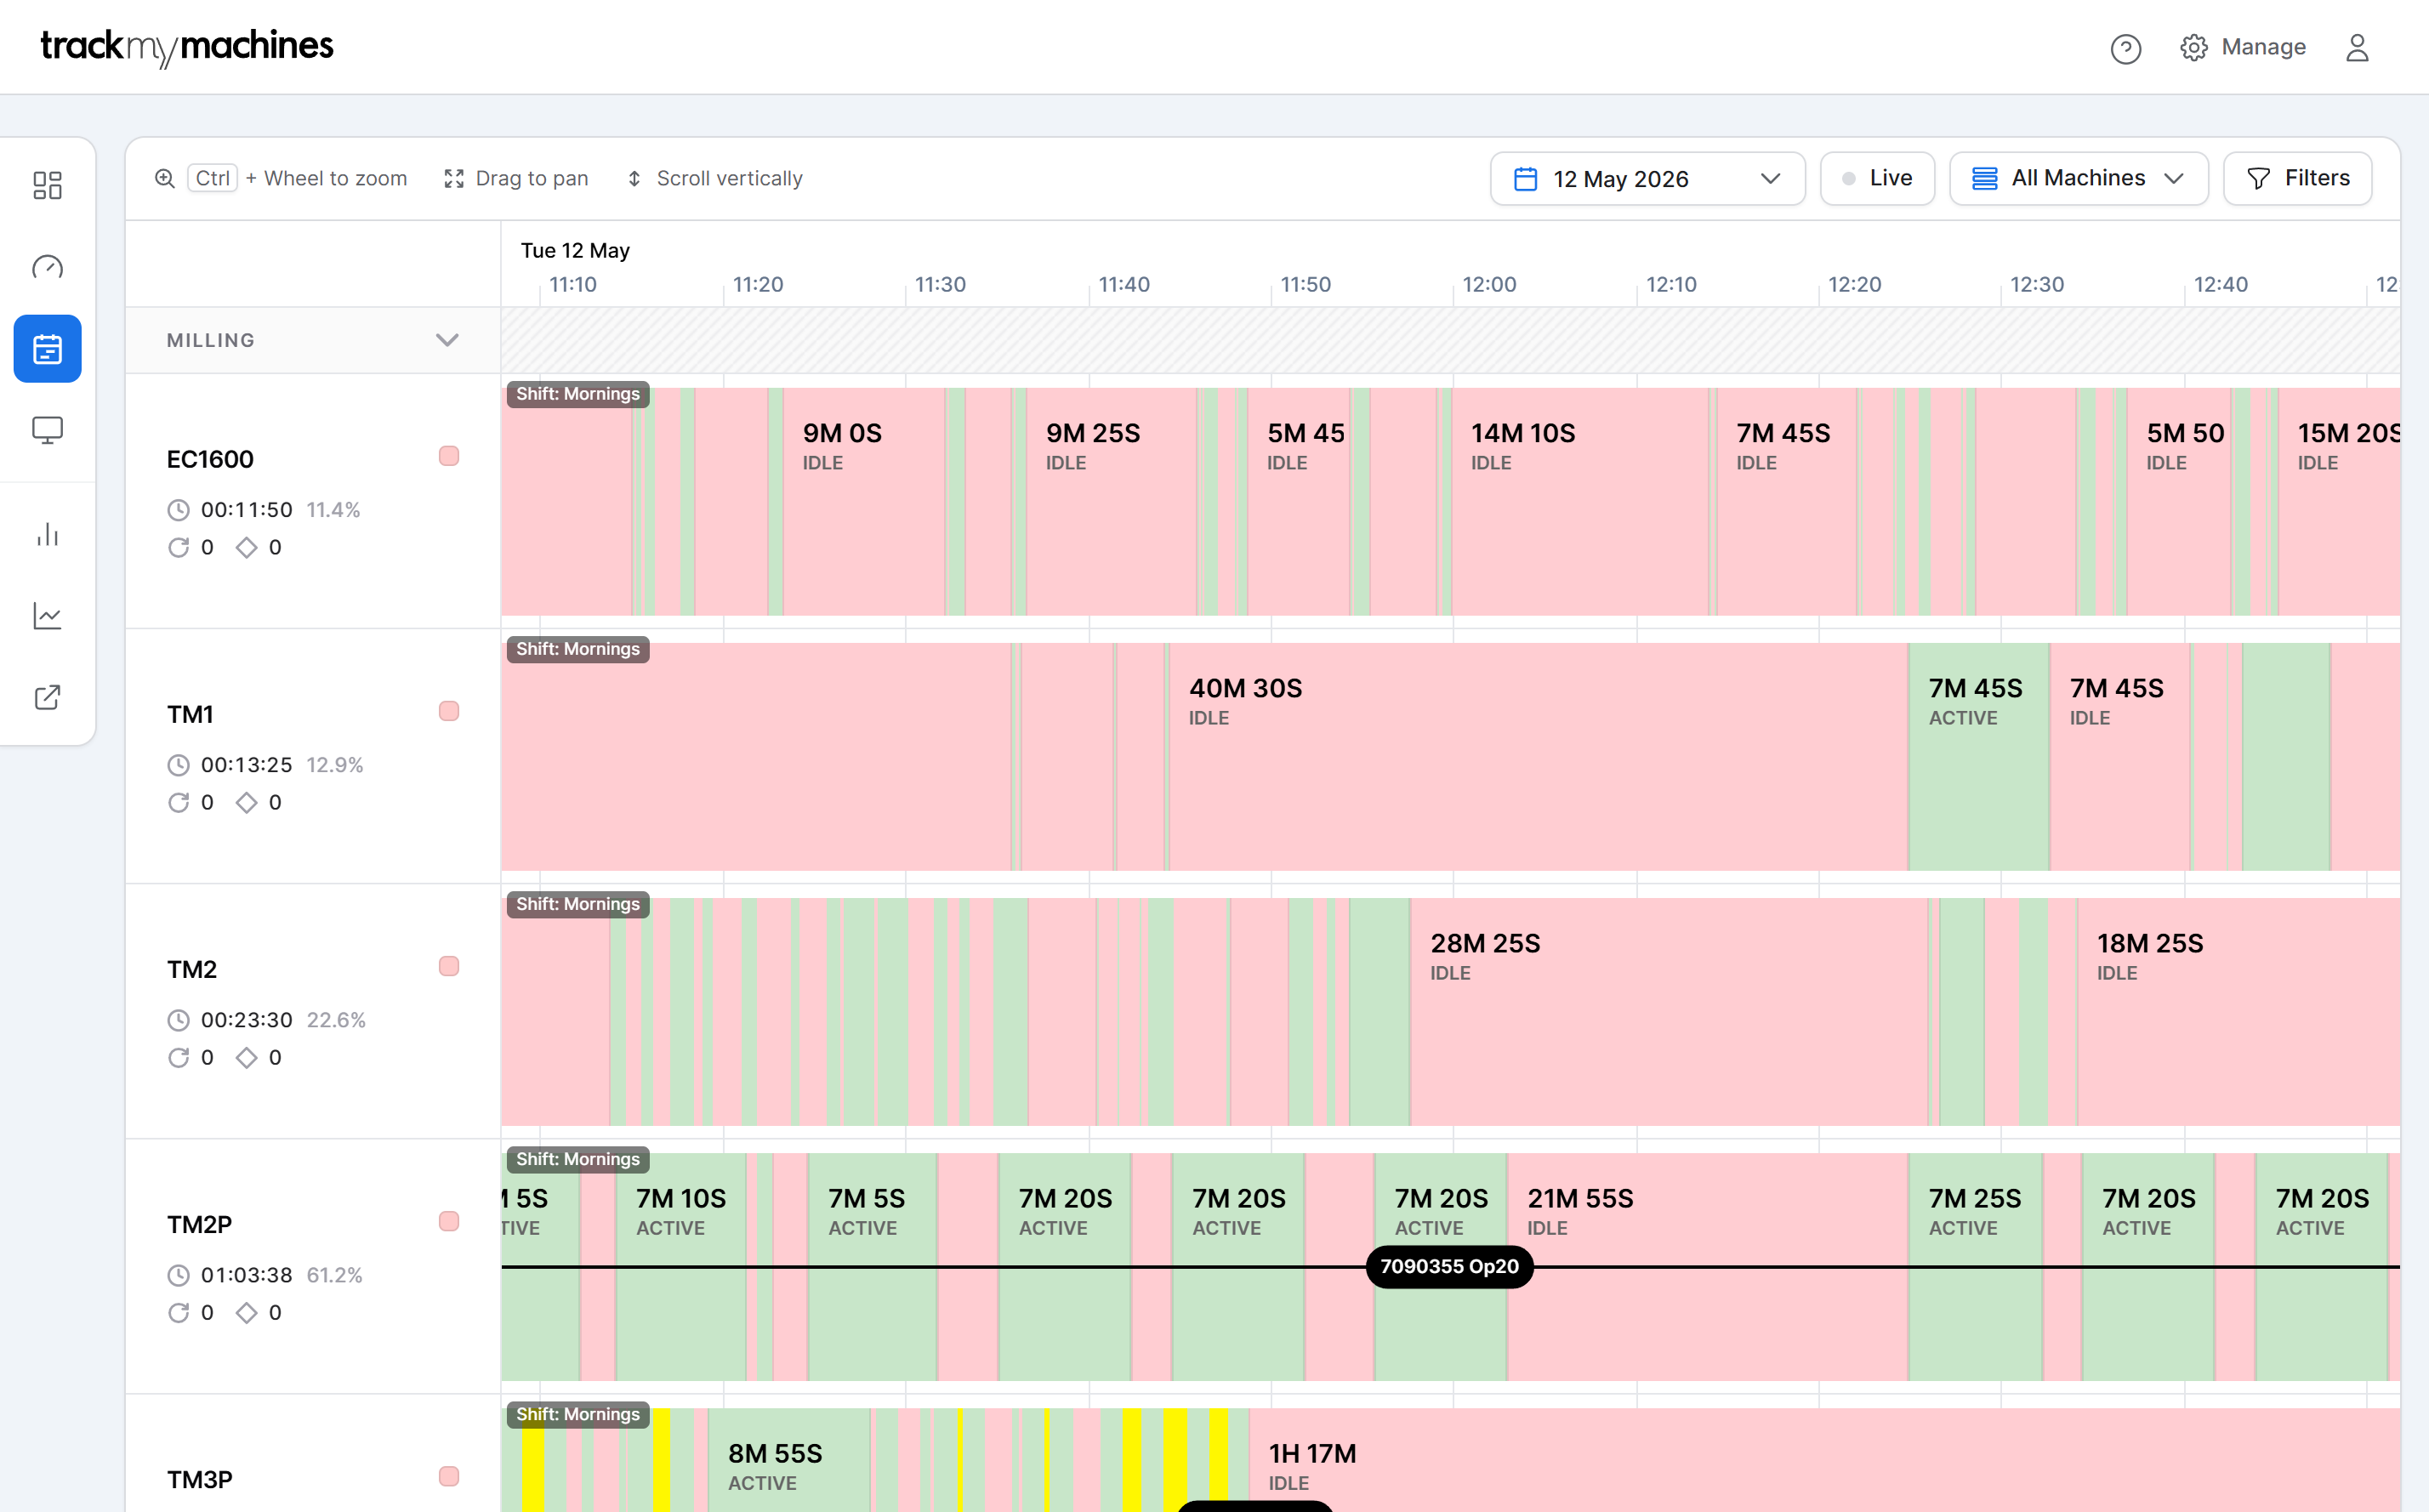The image size is (2429, 1512).
Task: Click EC1600 red status indicator
Action: [449, 456]
